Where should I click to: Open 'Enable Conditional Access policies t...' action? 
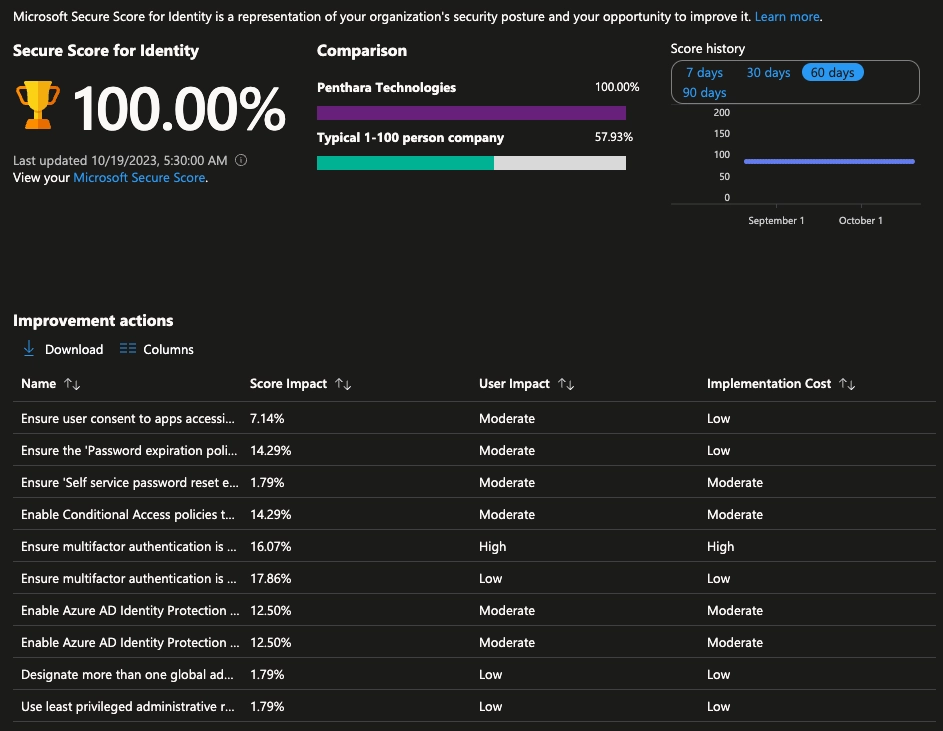(127, 514)
